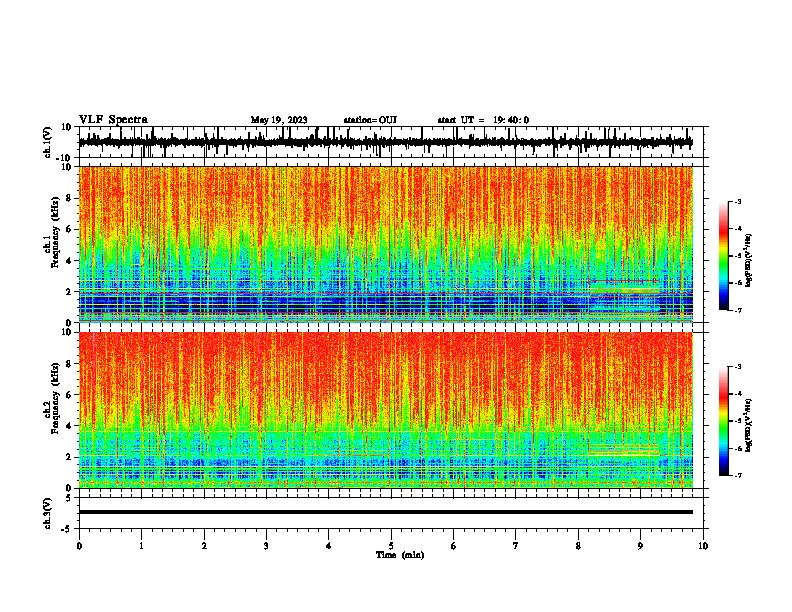Click the time axis tick label "3"
This screenshot has height=612, width=792.
point(266,546)
